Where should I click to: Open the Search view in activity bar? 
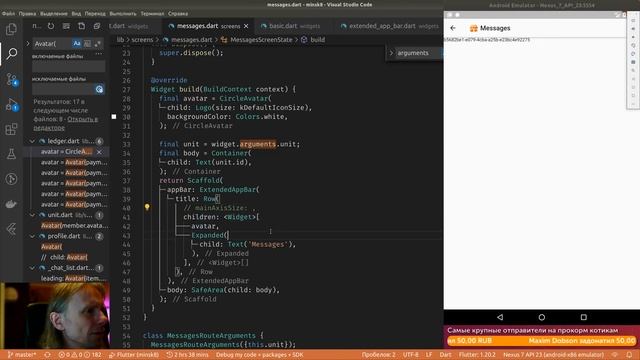11,53
